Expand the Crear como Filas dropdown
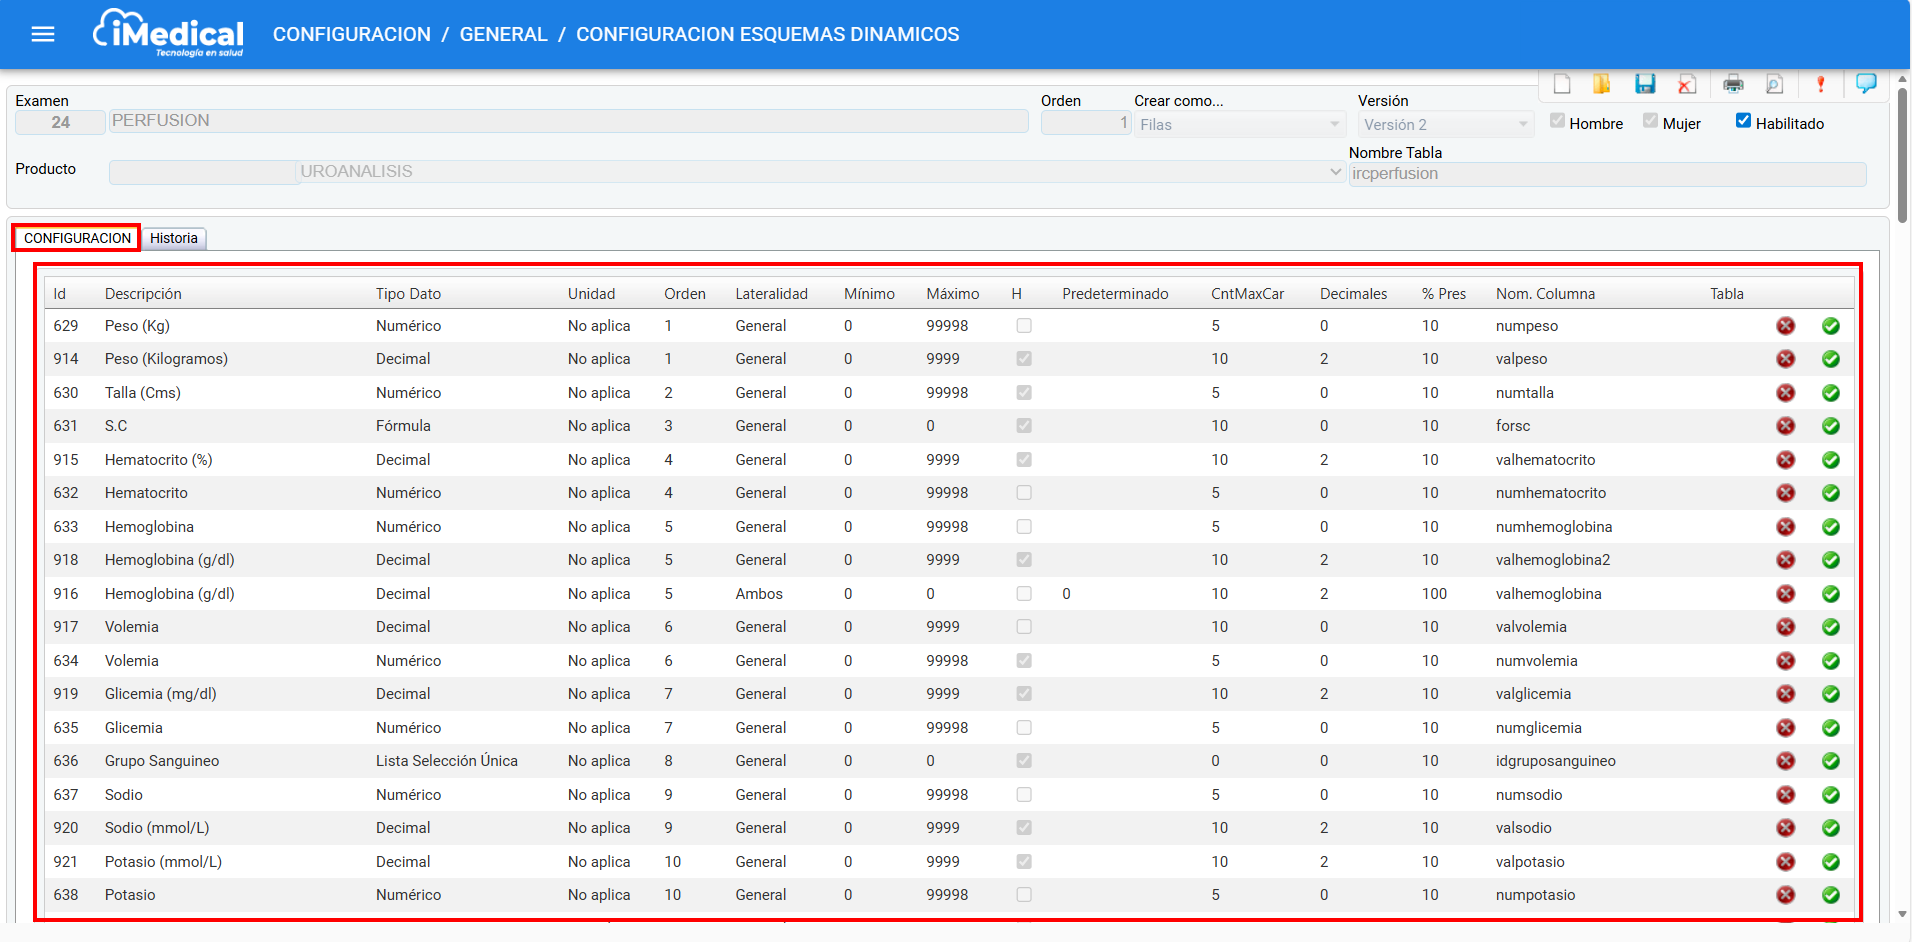The width and height of the screenshot is (1912, 942). (x=1239, y=125)
